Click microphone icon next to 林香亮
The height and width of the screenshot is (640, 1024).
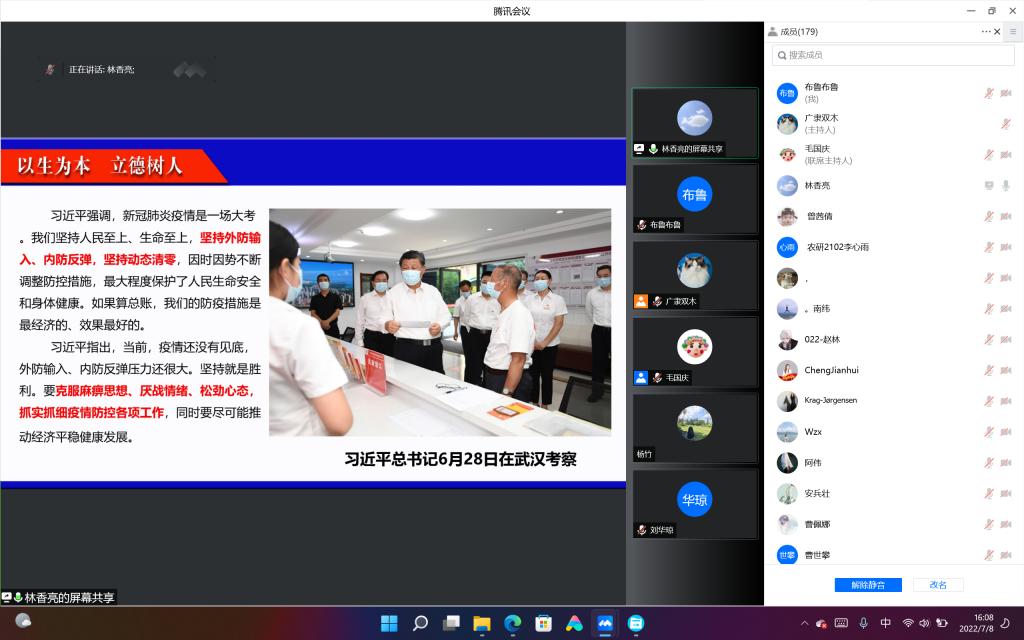(1005, 185)
